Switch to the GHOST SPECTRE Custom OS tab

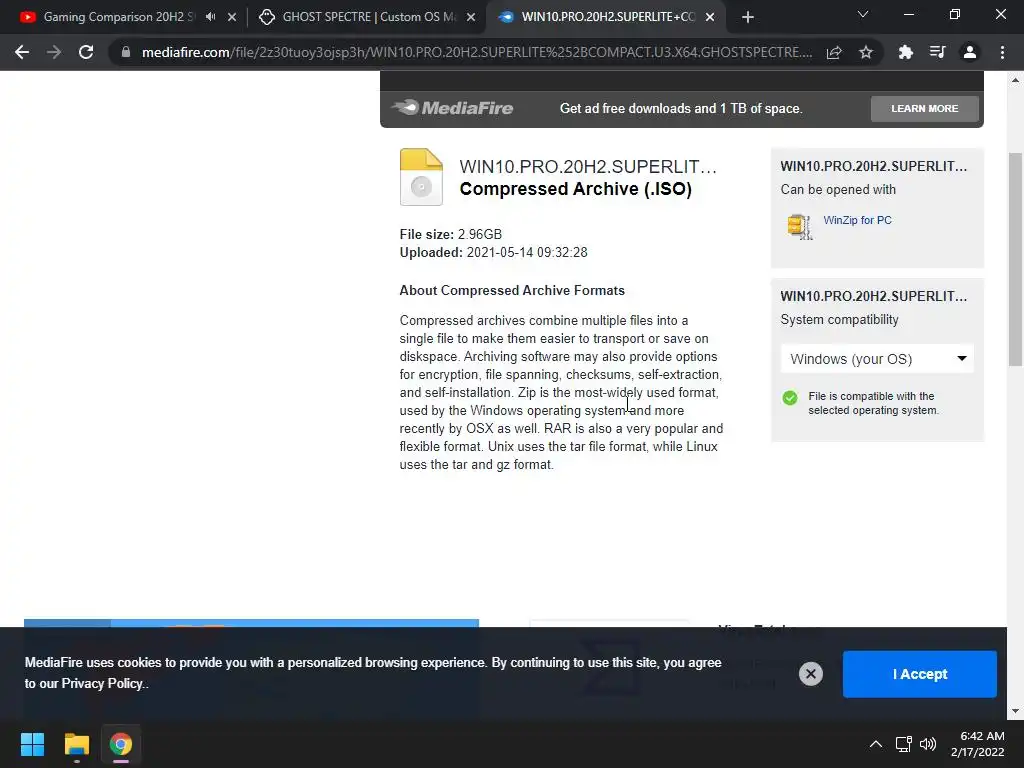(x=368, y=17)
